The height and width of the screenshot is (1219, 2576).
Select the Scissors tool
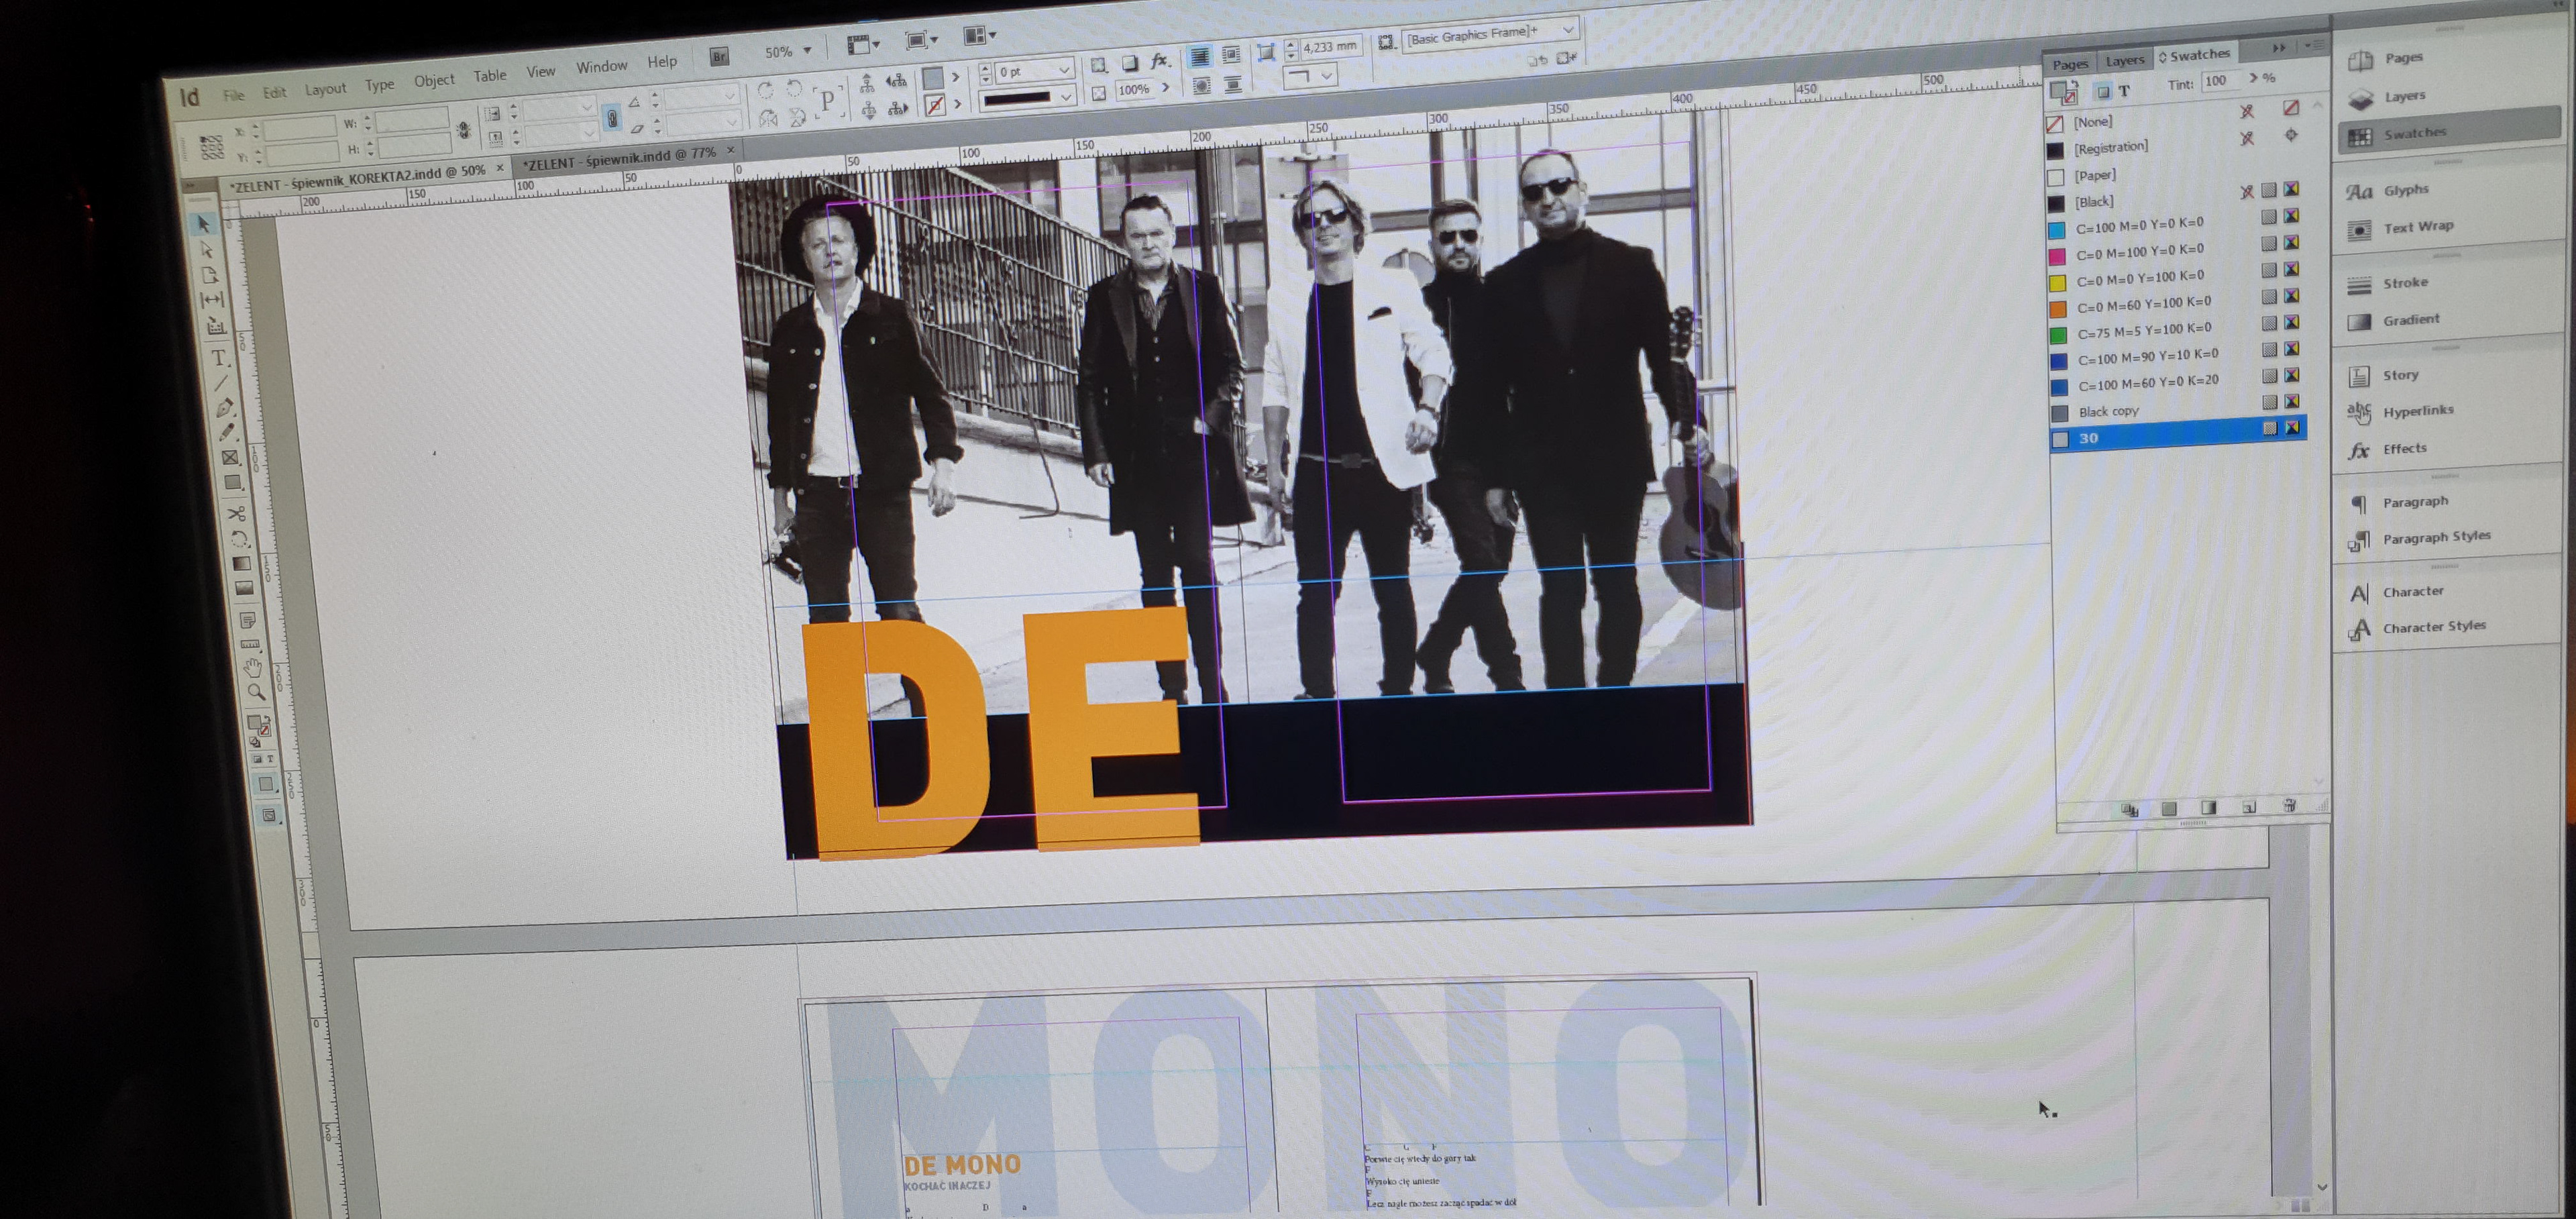coord(236,514)
